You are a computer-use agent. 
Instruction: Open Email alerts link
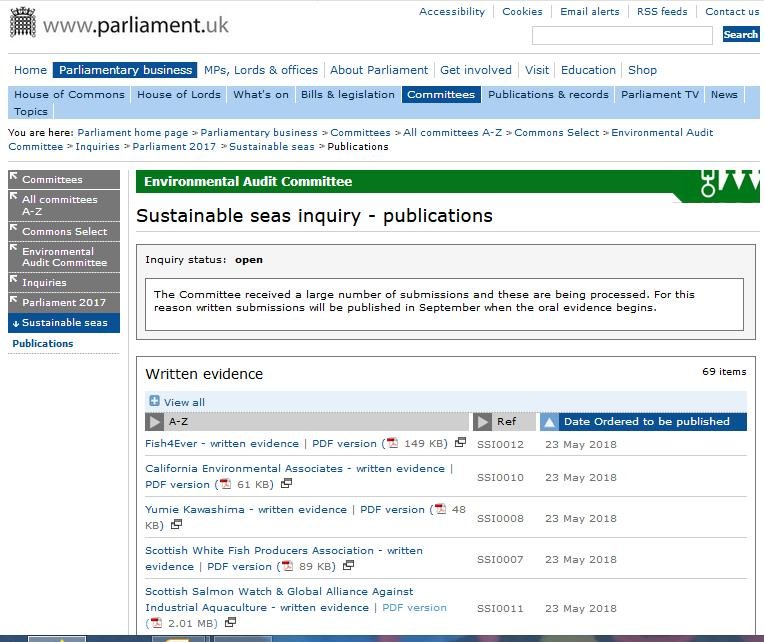(590, 12)
